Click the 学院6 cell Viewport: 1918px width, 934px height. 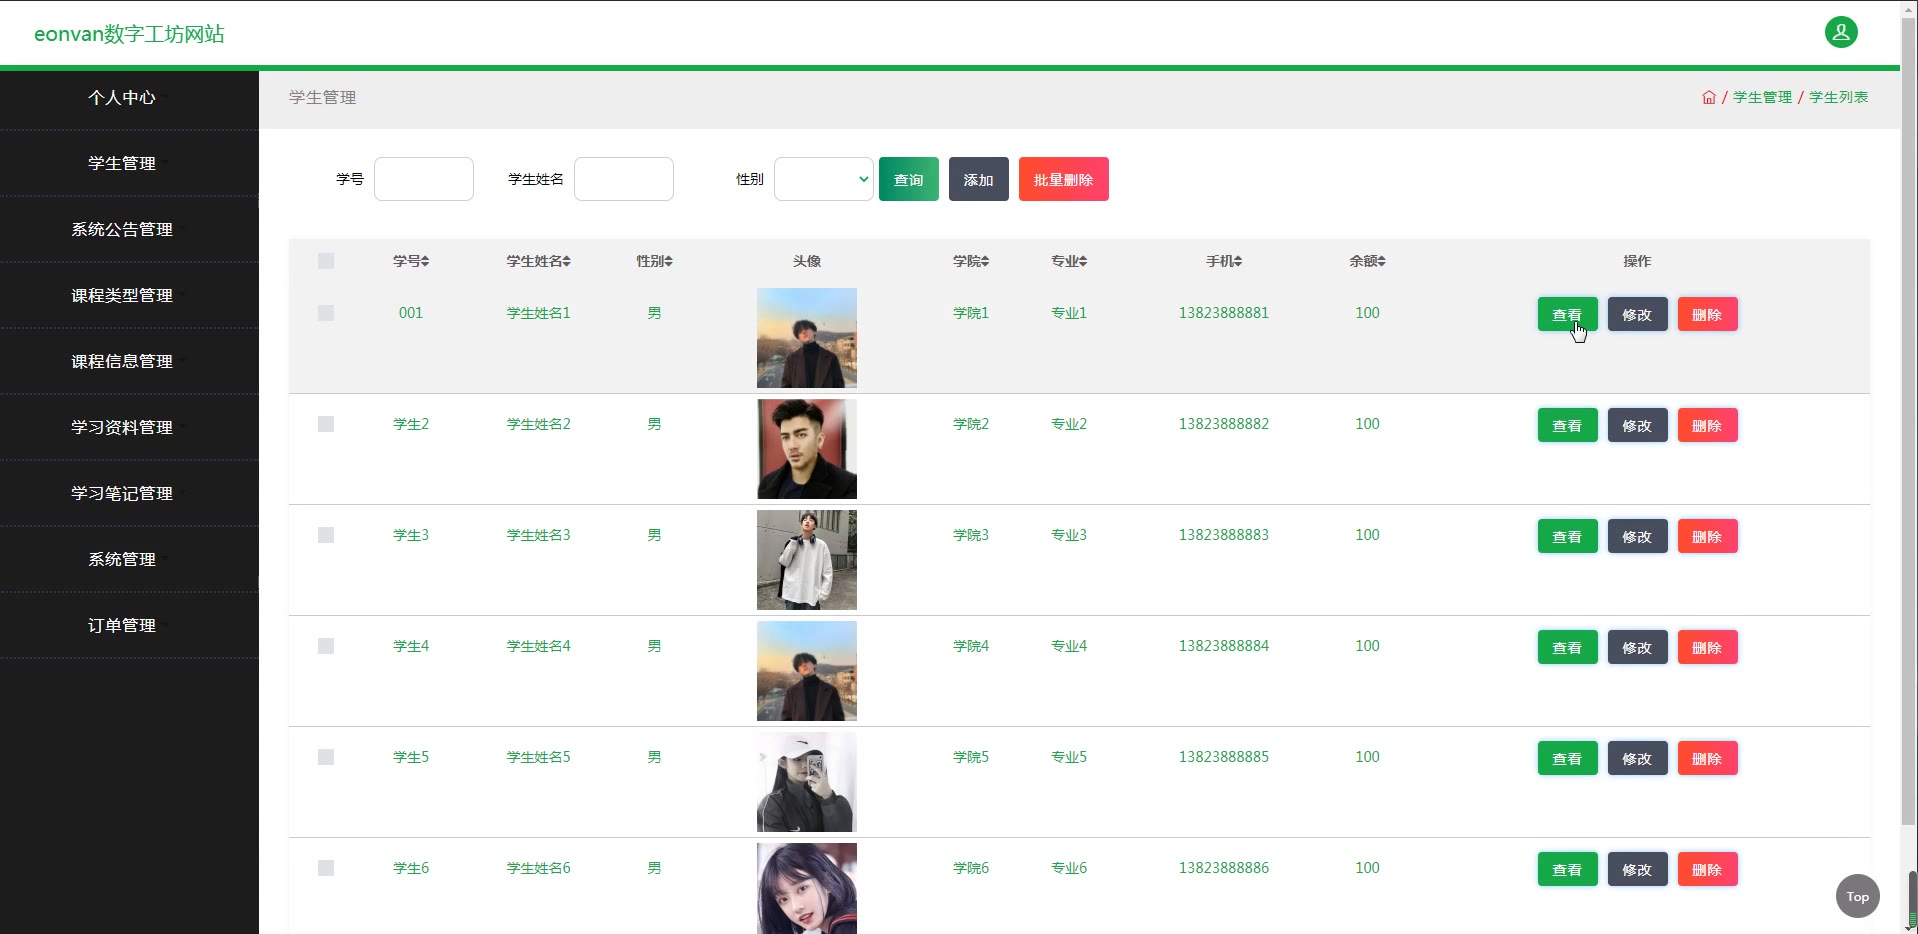(x=971, y=868)
